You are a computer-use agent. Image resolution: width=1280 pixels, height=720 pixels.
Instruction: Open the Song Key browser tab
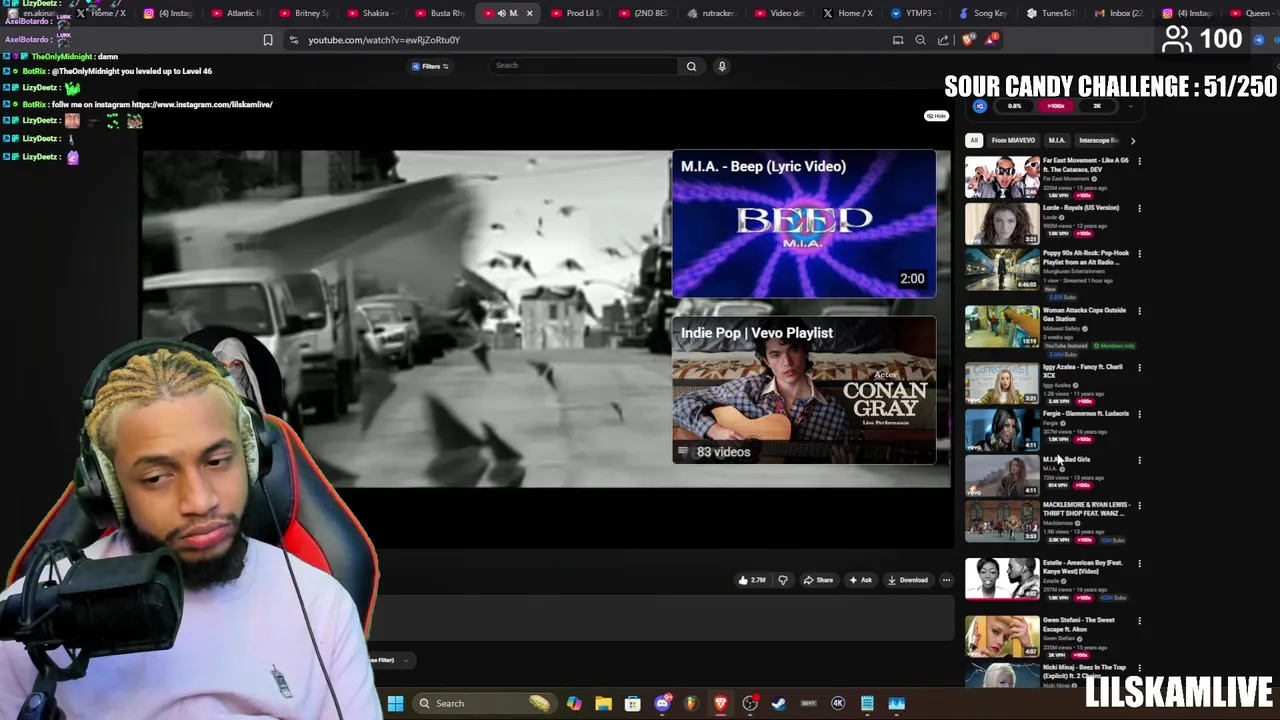984,13
